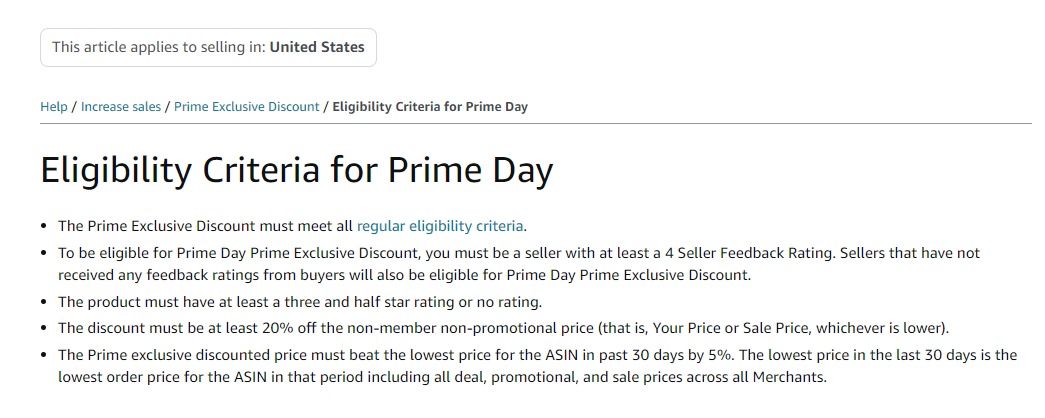This screenshot has width=1045, height=418.
Task: Click the bold United States country name
Action: pyautogui.click(x=317, y=47)
